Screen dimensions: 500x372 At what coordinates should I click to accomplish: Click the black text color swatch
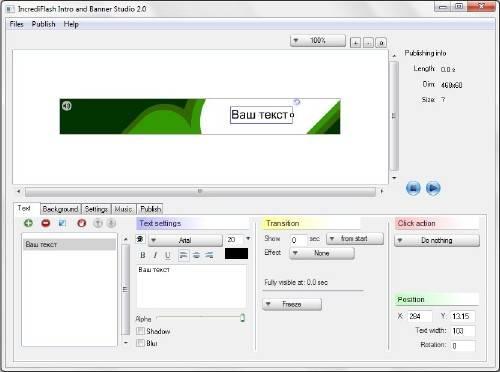(236, 254)
